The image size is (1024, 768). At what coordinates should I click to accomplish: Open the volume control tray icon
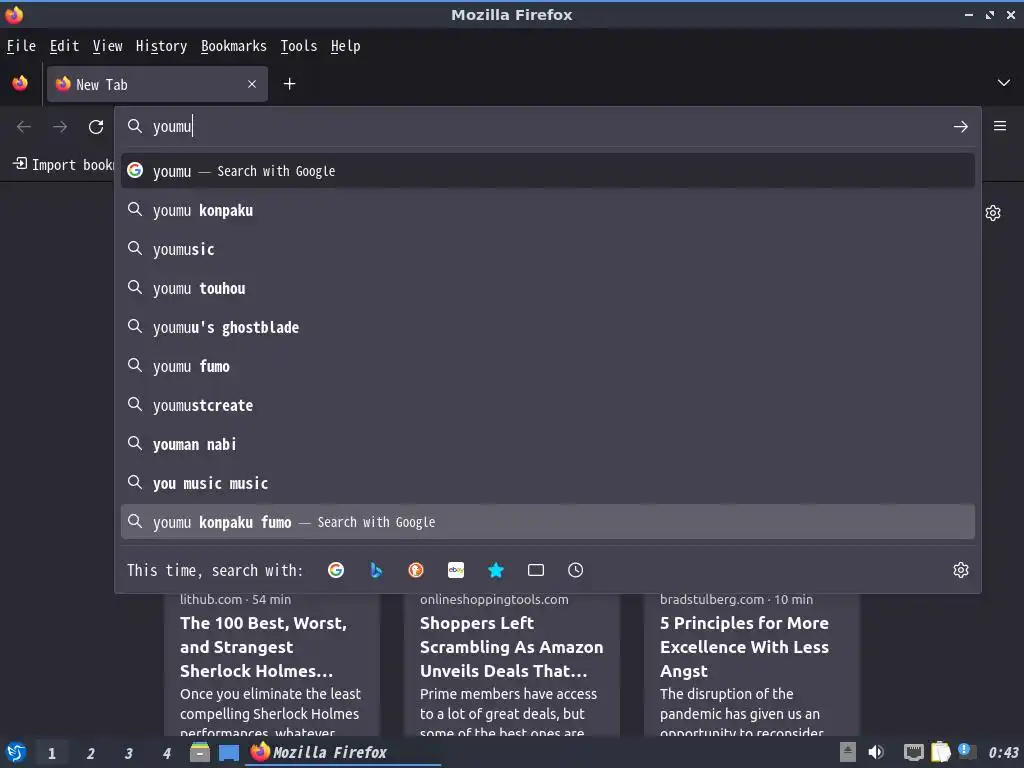(x=876, y=752)
